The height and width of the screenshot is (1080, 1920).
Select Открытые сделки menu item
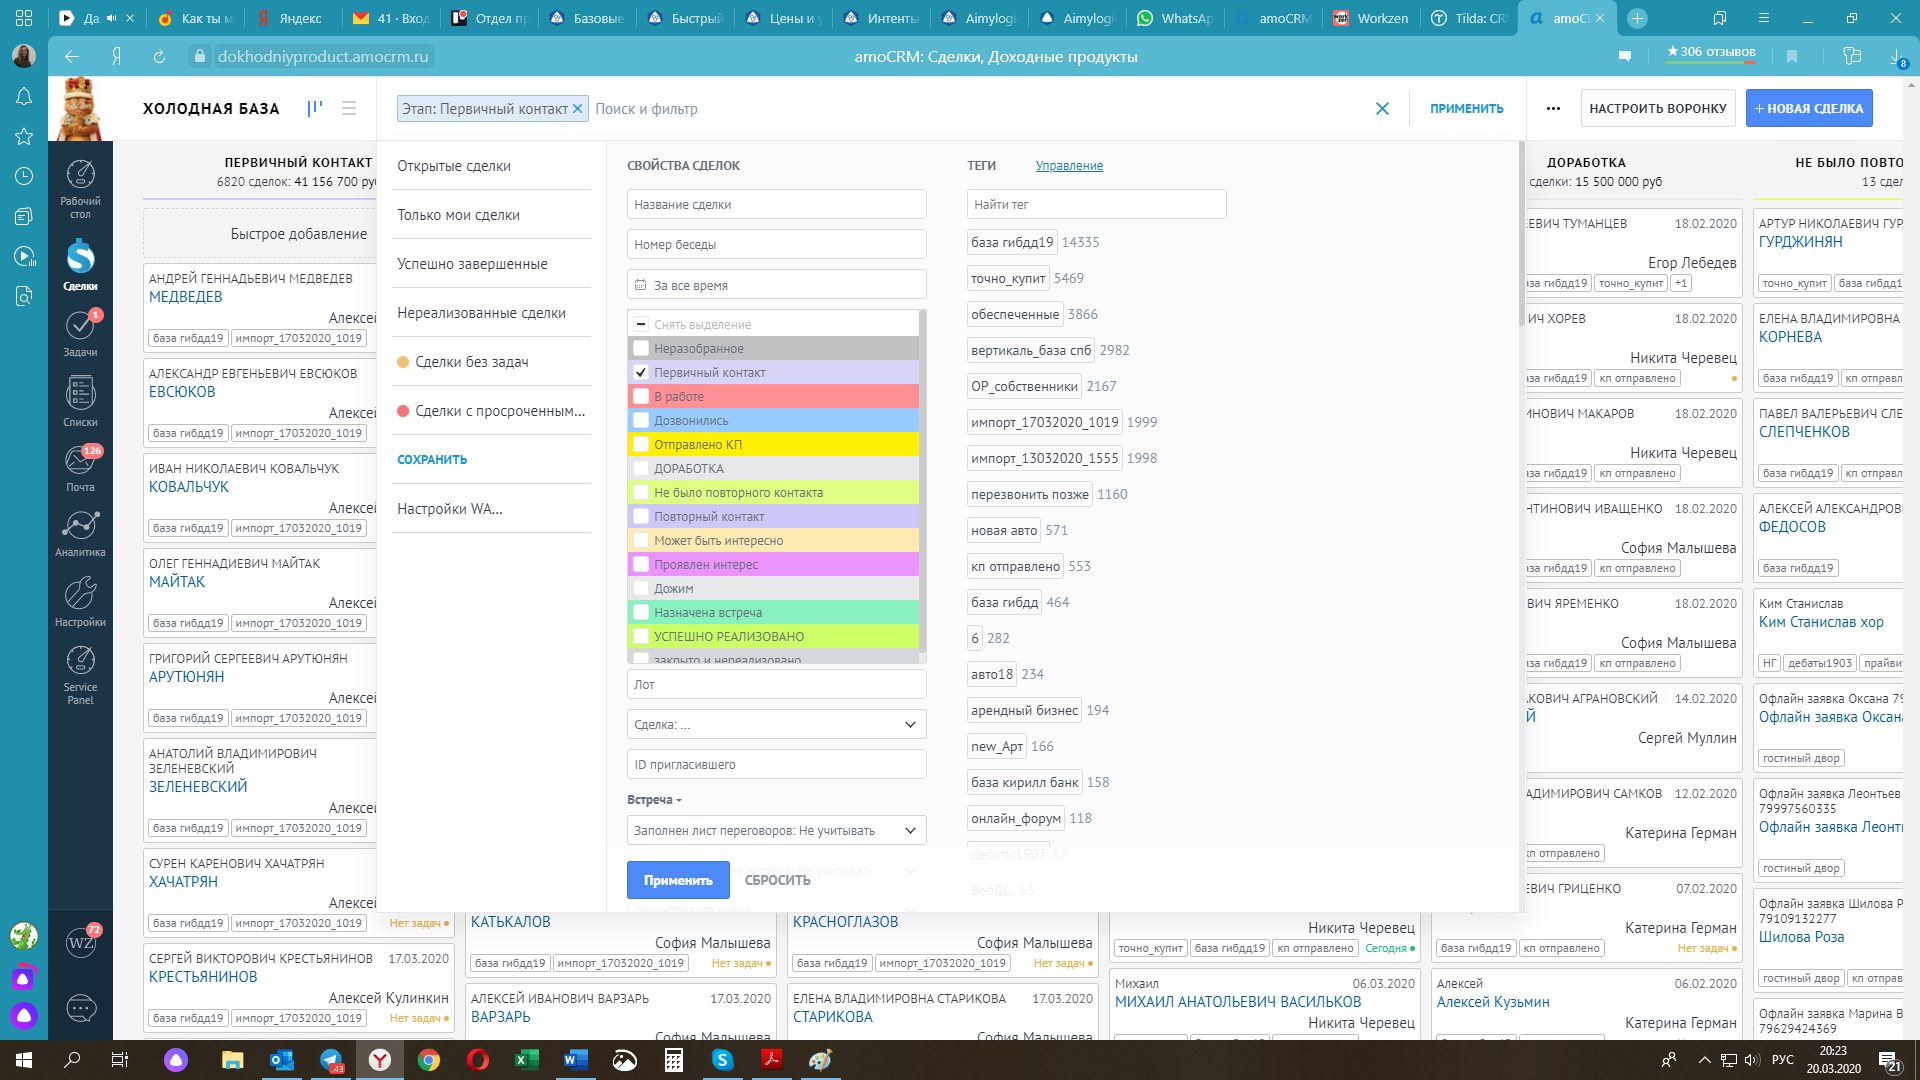(x=458, y=165)
